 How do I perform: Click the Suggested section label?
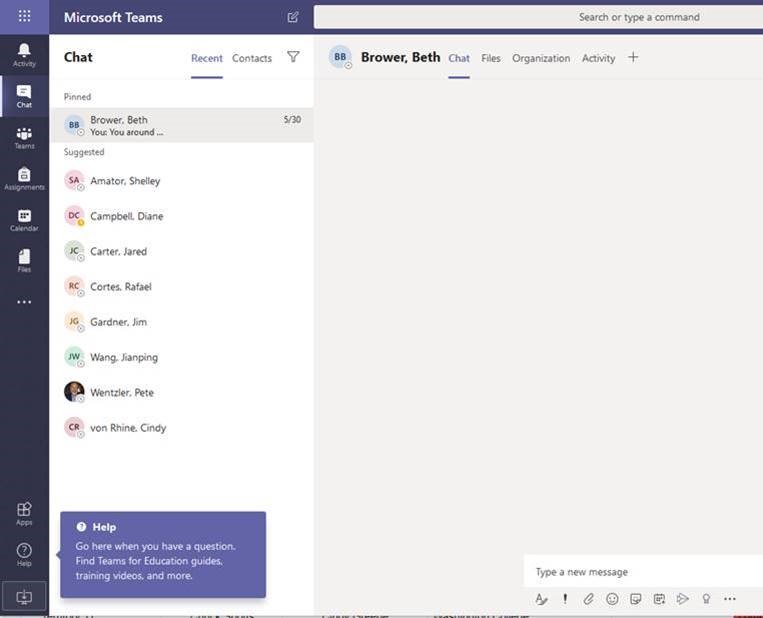coord(84,152)
